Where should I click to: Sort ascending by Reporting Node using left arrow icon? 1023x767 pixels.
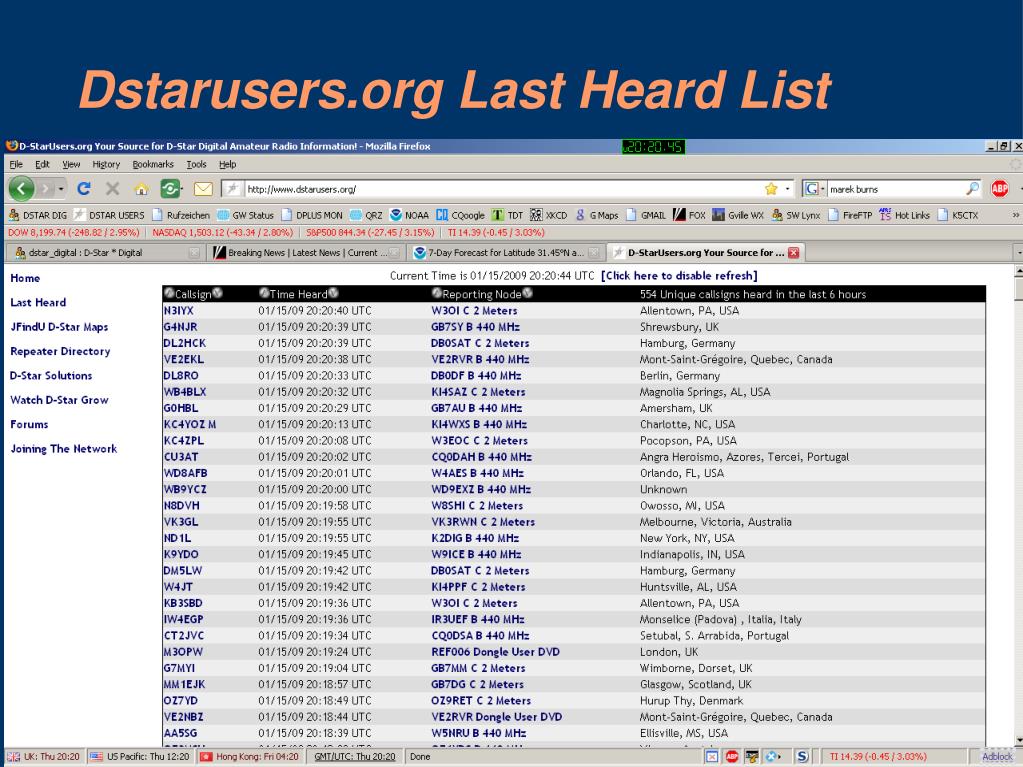[436, 293]
